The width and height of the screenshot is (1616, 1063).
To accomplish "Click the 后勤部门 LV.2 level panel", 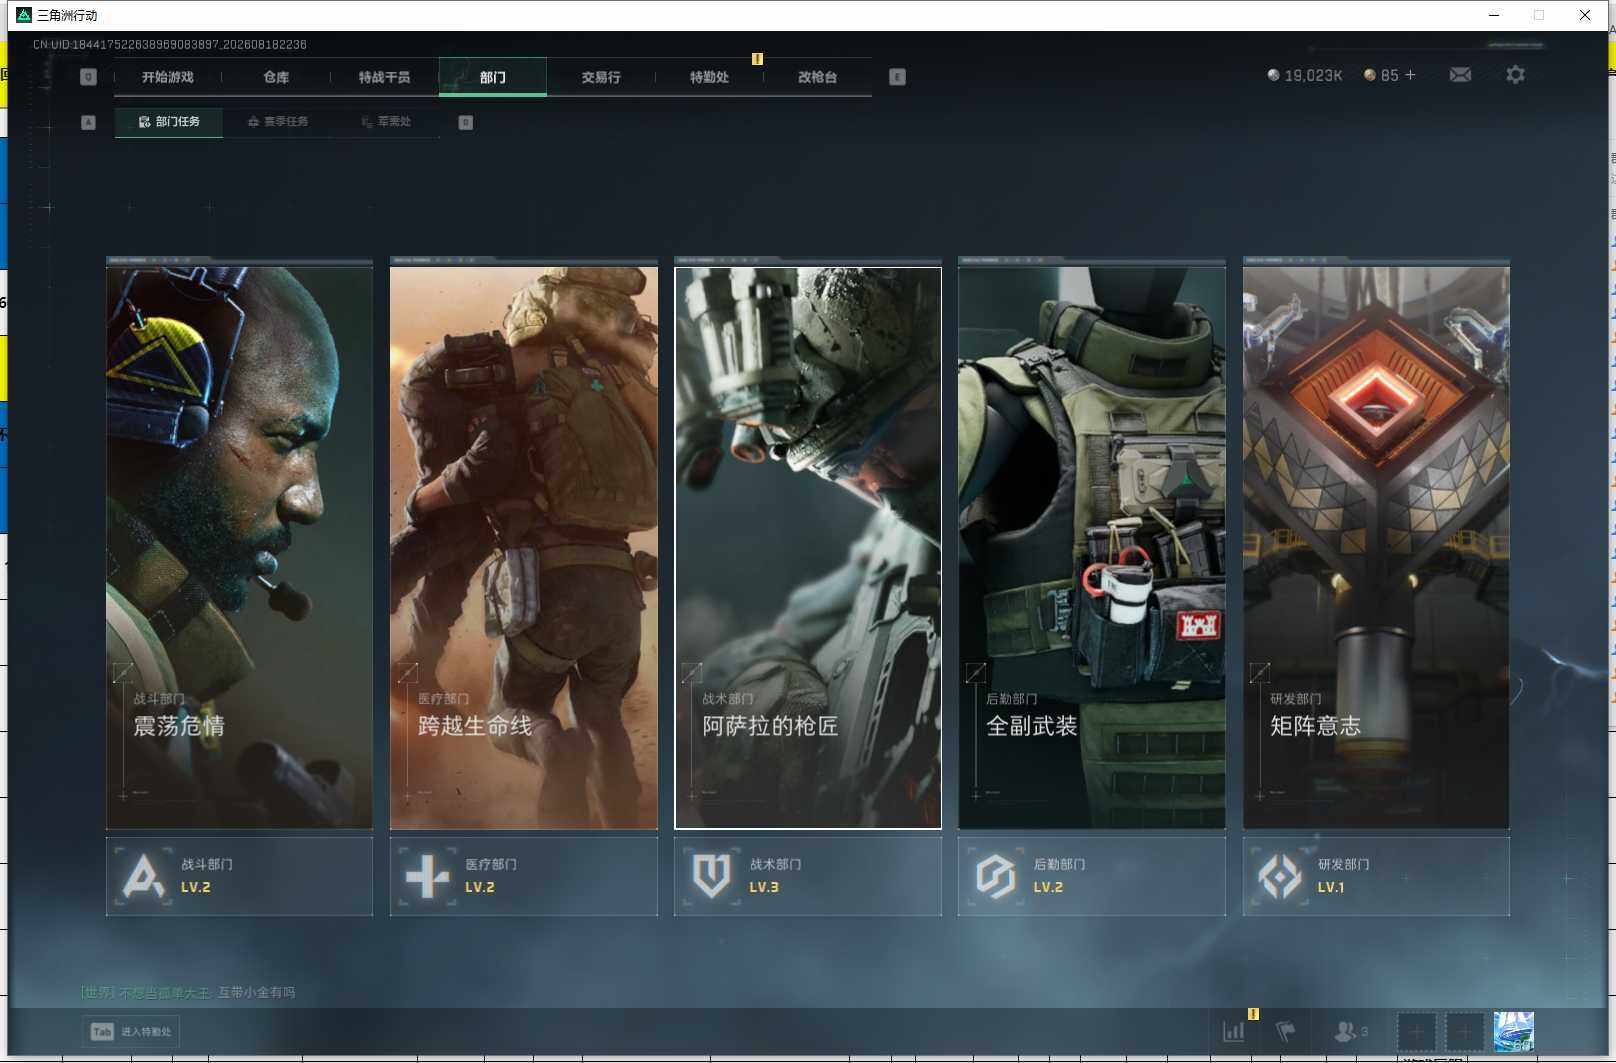I will [x=1092, y=876].
